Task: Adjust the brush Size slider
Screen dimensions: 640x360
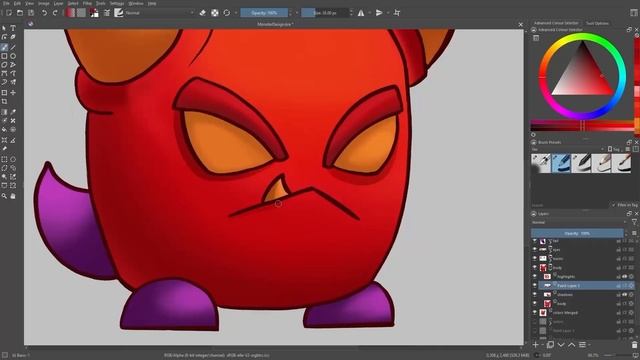Action: [x=325, y=13]
